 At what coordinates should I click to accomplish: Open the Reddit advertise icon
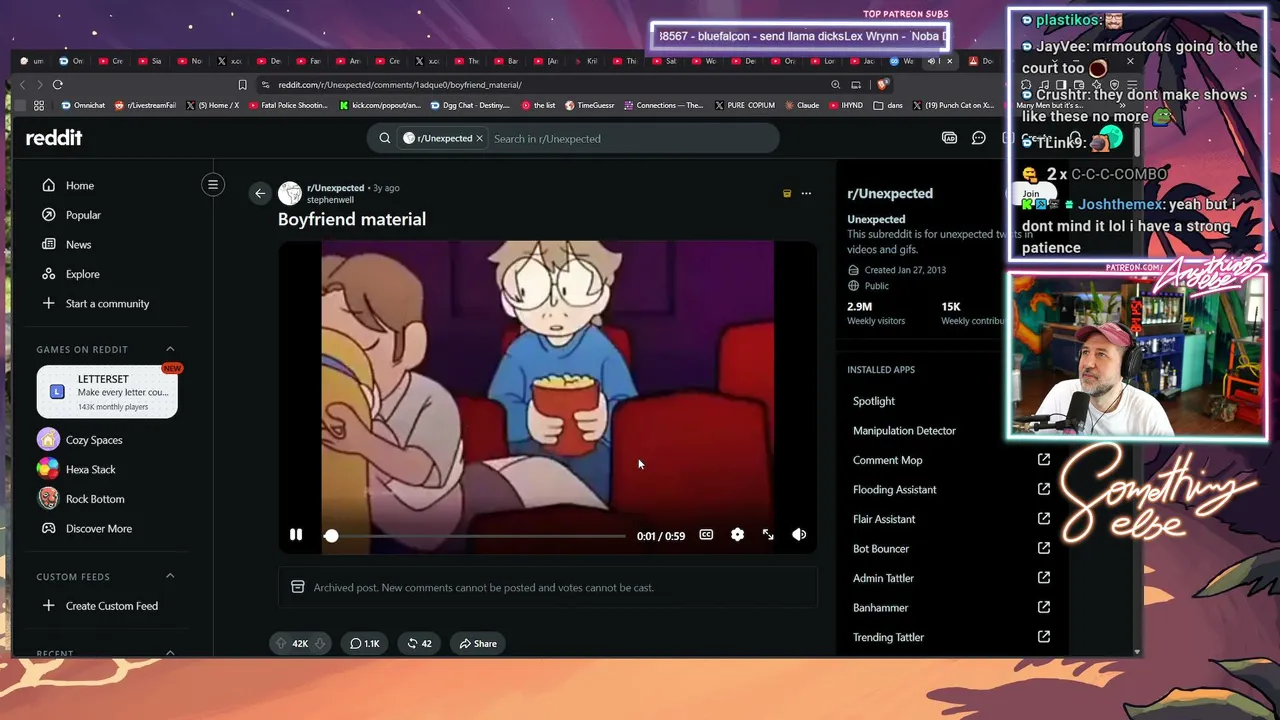pos(950,138)
